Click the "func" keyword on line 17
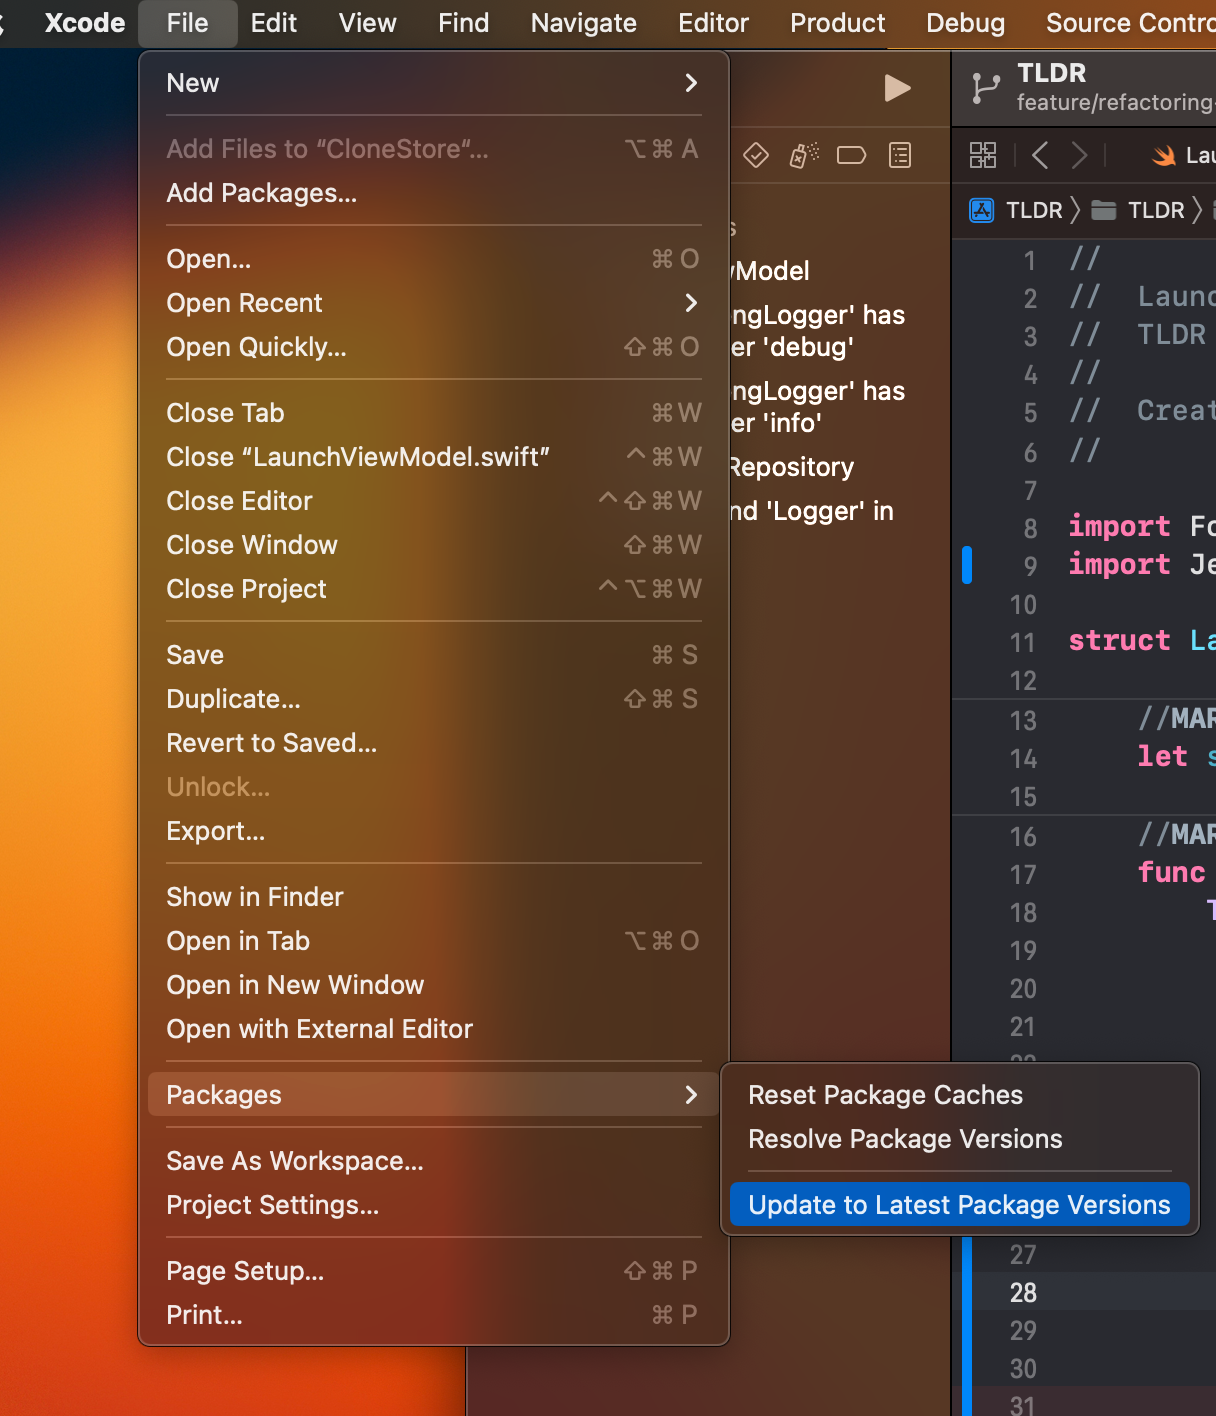The image size is (1216, 1416). (1171, 872)
